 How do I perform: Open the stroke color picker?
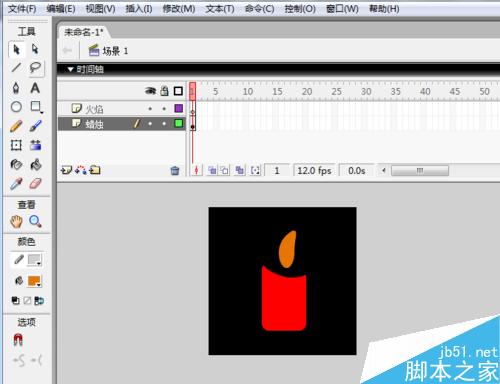pos(34,260)
